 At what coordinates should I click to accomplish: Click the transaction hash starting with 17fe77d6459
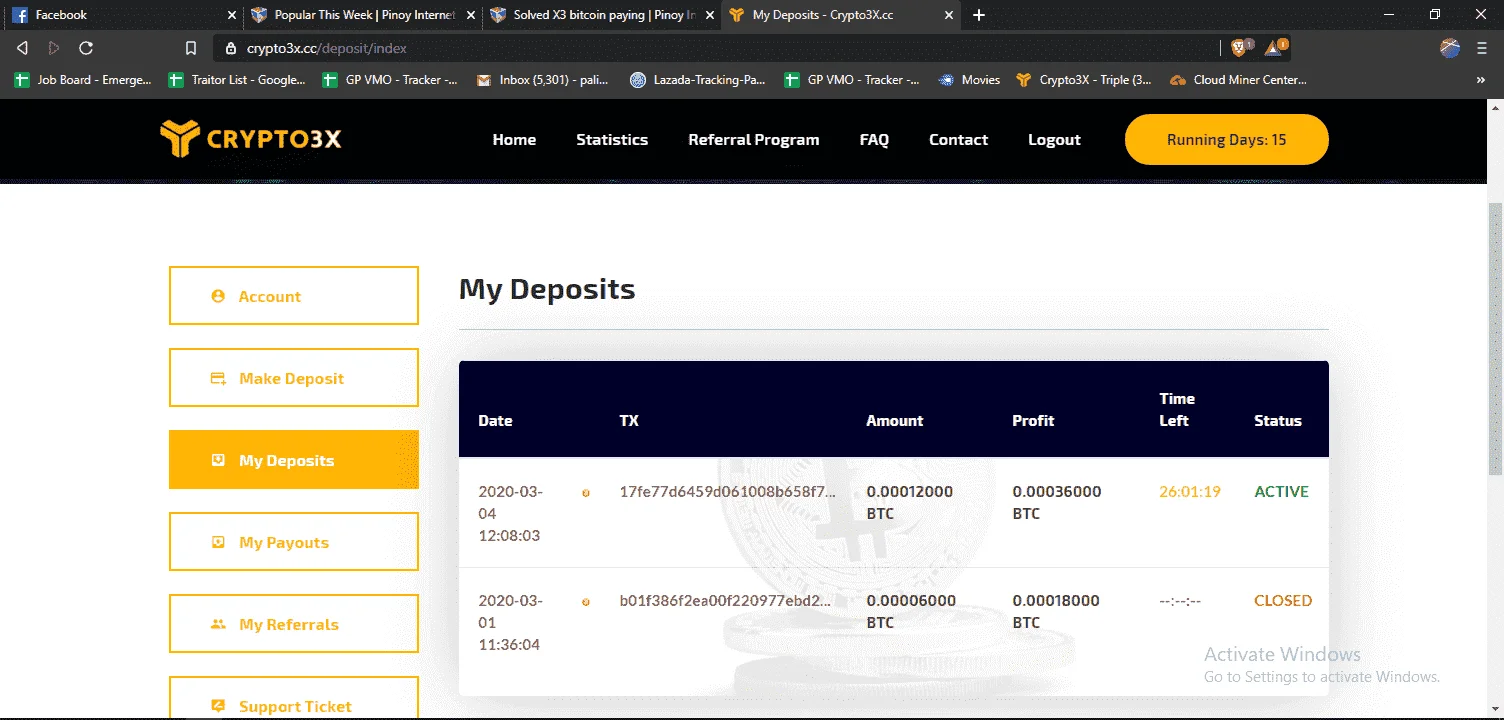pos(727,492)
